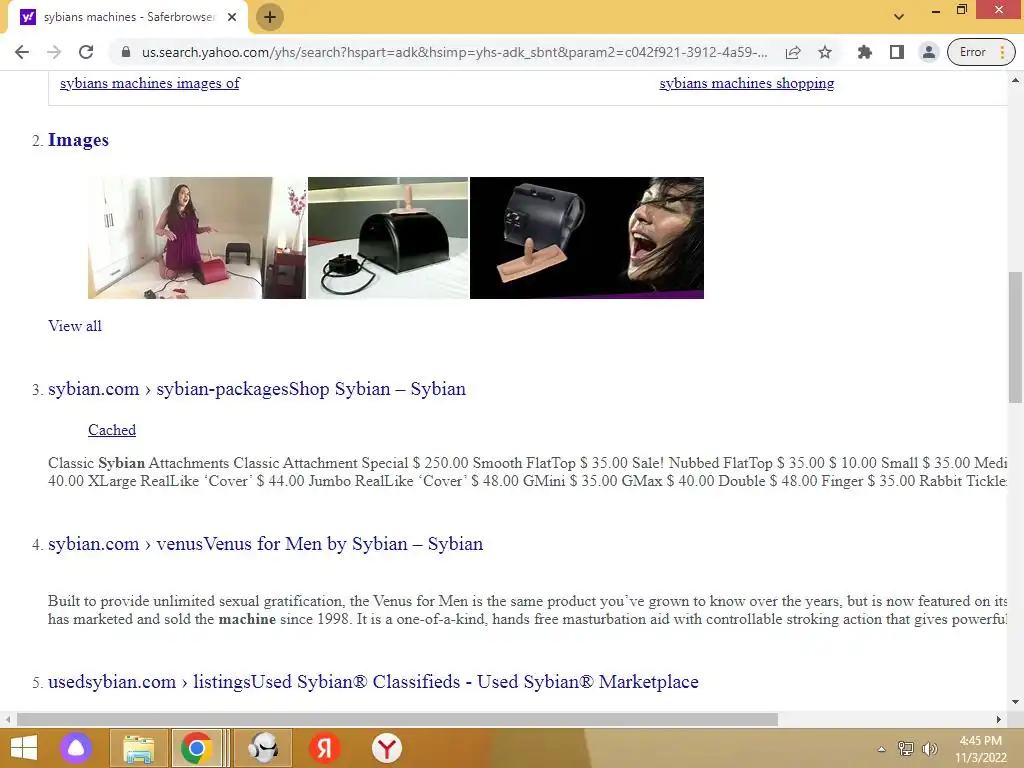The image size is (1024, 768).
Task: Click the Images section heading
Action: click(x=78, y=140)
